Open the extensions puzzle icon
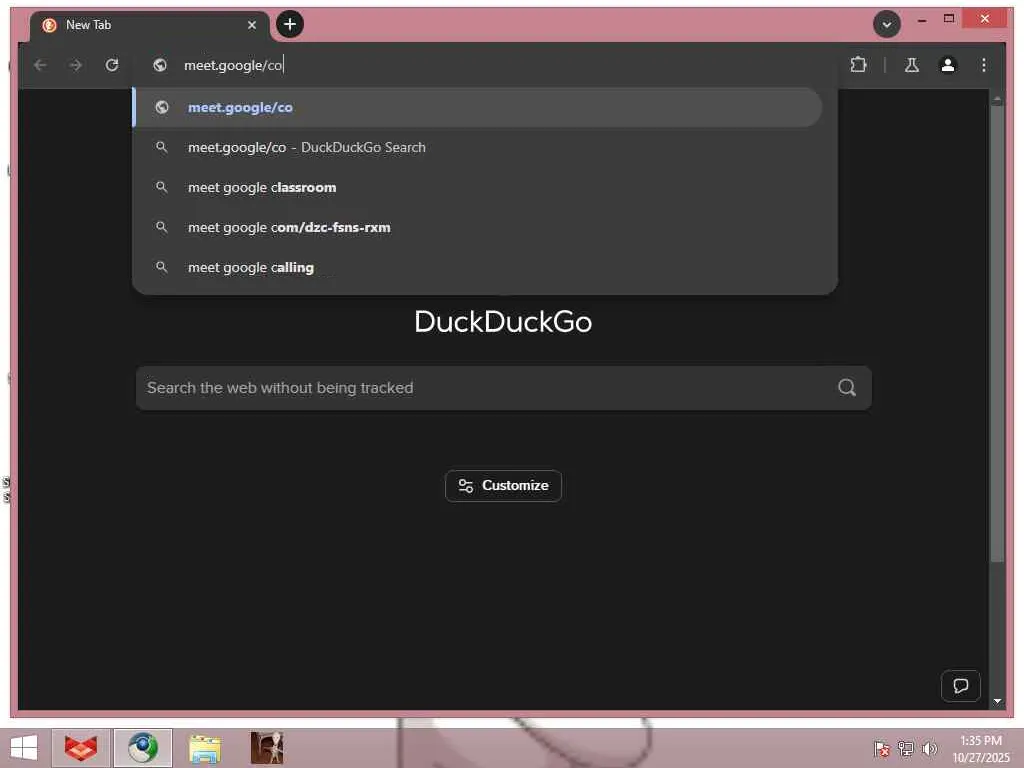 coord(858,65)
